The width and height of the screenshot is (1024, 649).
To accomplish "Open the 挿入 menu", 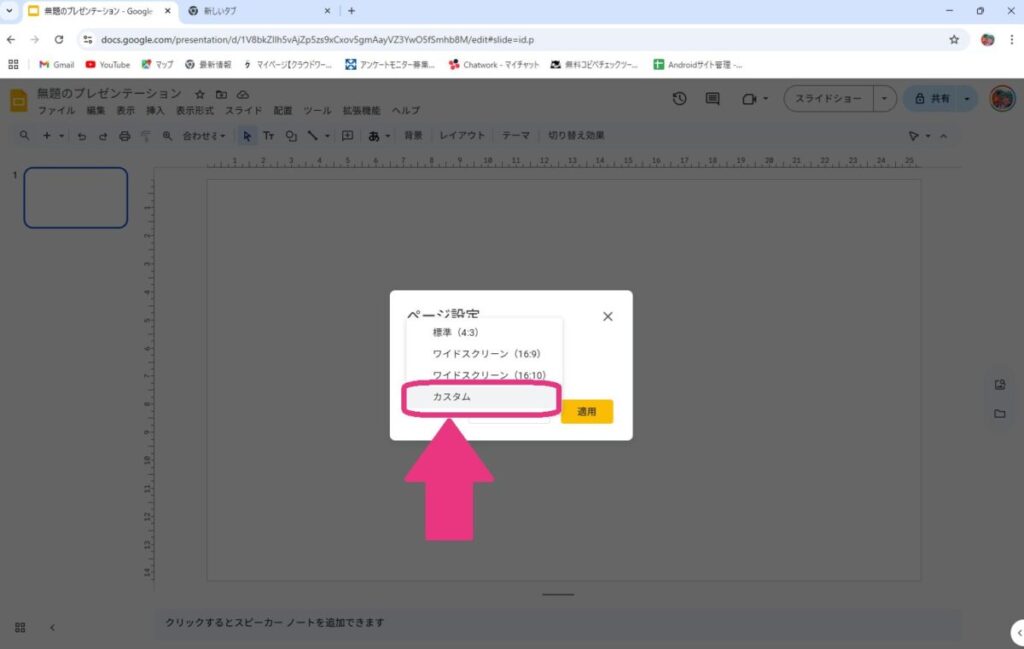I will point(155,110).
